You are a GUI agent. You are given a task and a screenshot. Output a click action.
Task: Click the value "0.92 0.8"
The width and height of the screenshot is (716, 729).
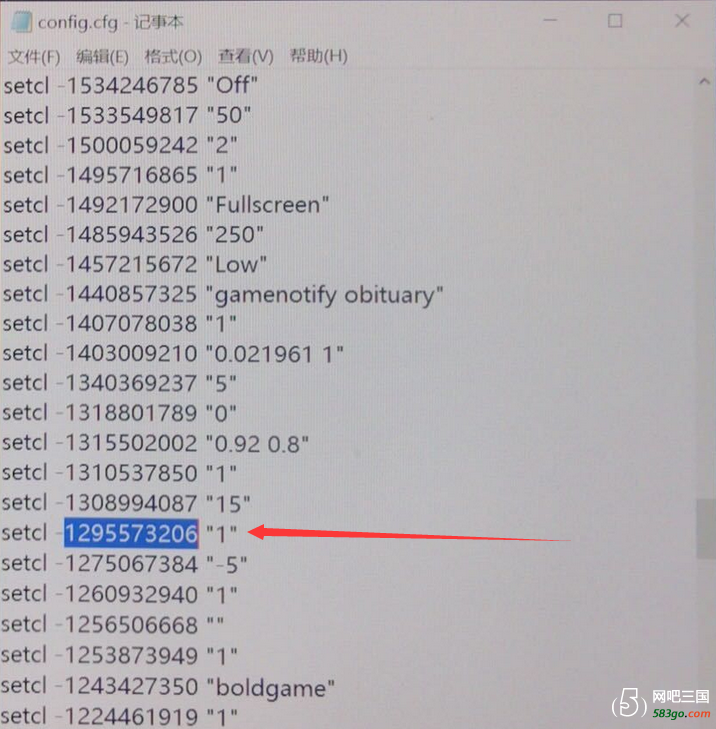coord(257,444)
